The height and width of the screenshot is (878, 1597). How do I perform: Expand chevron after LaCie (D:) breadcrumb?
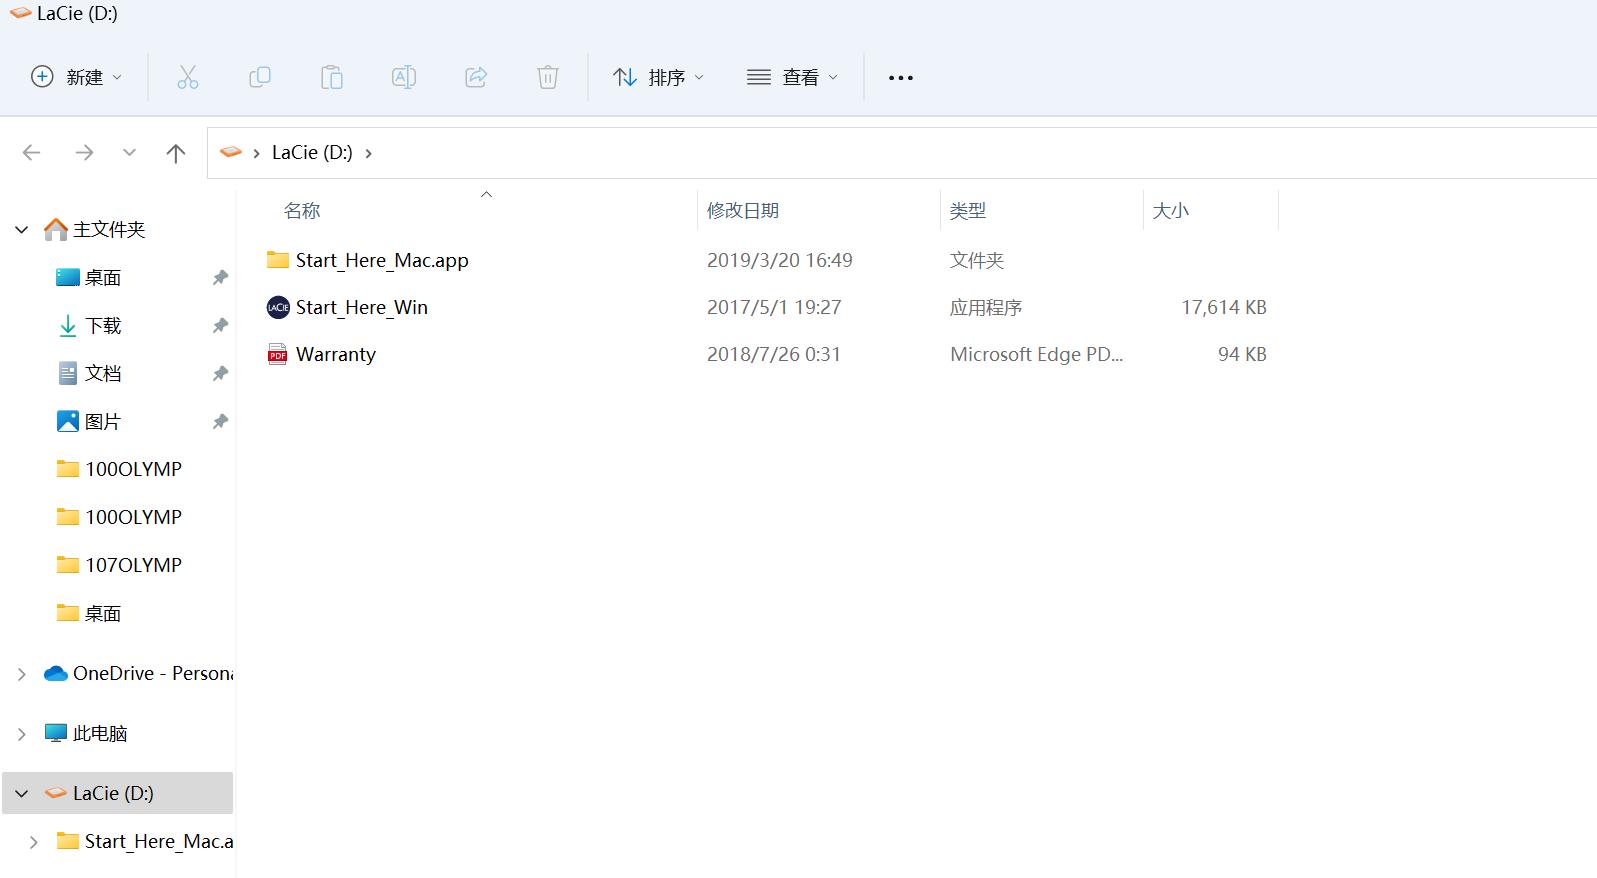(x=369, y=153)
